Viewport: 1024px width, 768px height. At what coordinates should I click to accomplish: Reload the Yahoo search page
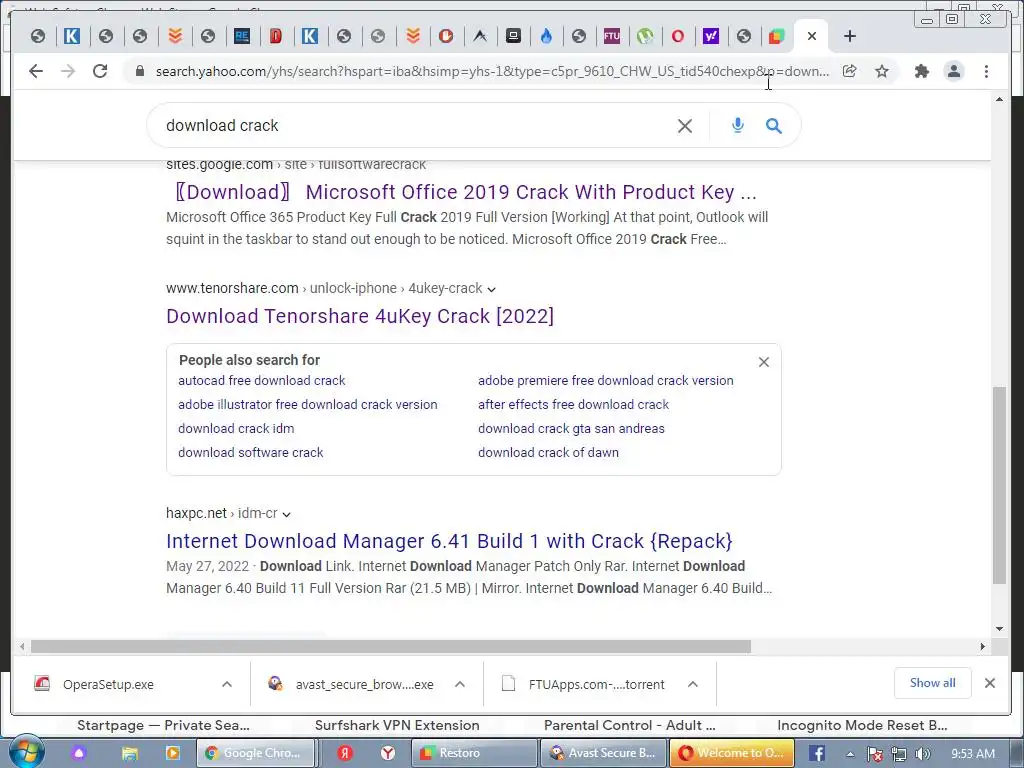(x=100, y=71)
